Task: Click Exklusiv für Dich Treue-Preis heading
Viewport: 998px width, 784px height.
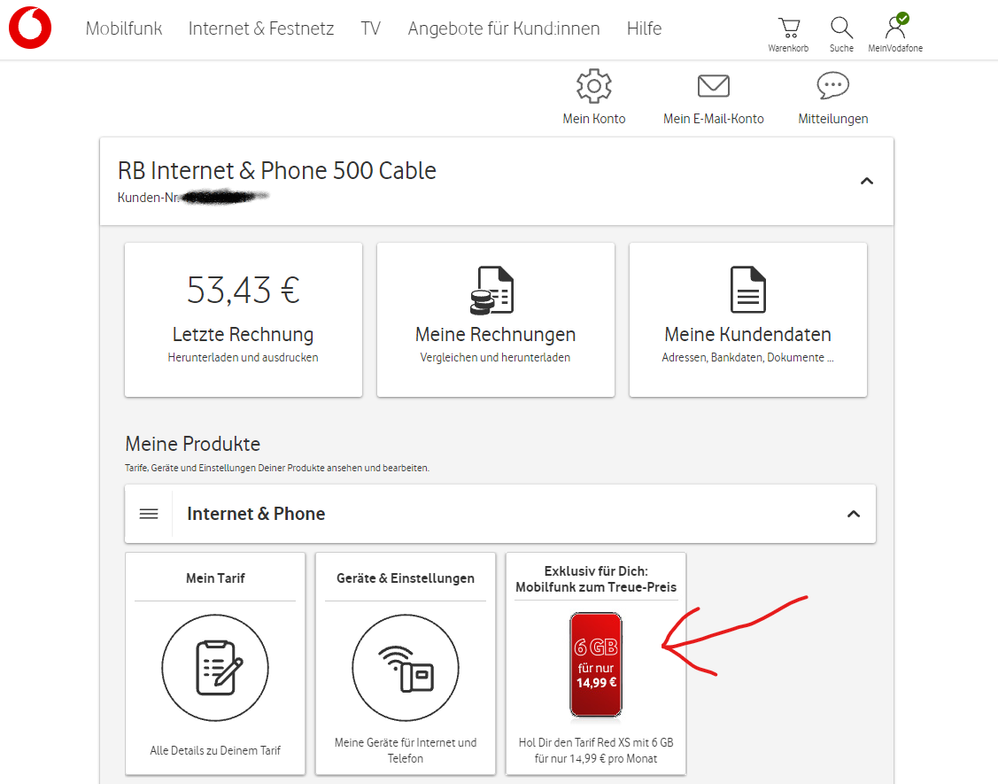Action: pyautogui.click(x=596, y=579)
